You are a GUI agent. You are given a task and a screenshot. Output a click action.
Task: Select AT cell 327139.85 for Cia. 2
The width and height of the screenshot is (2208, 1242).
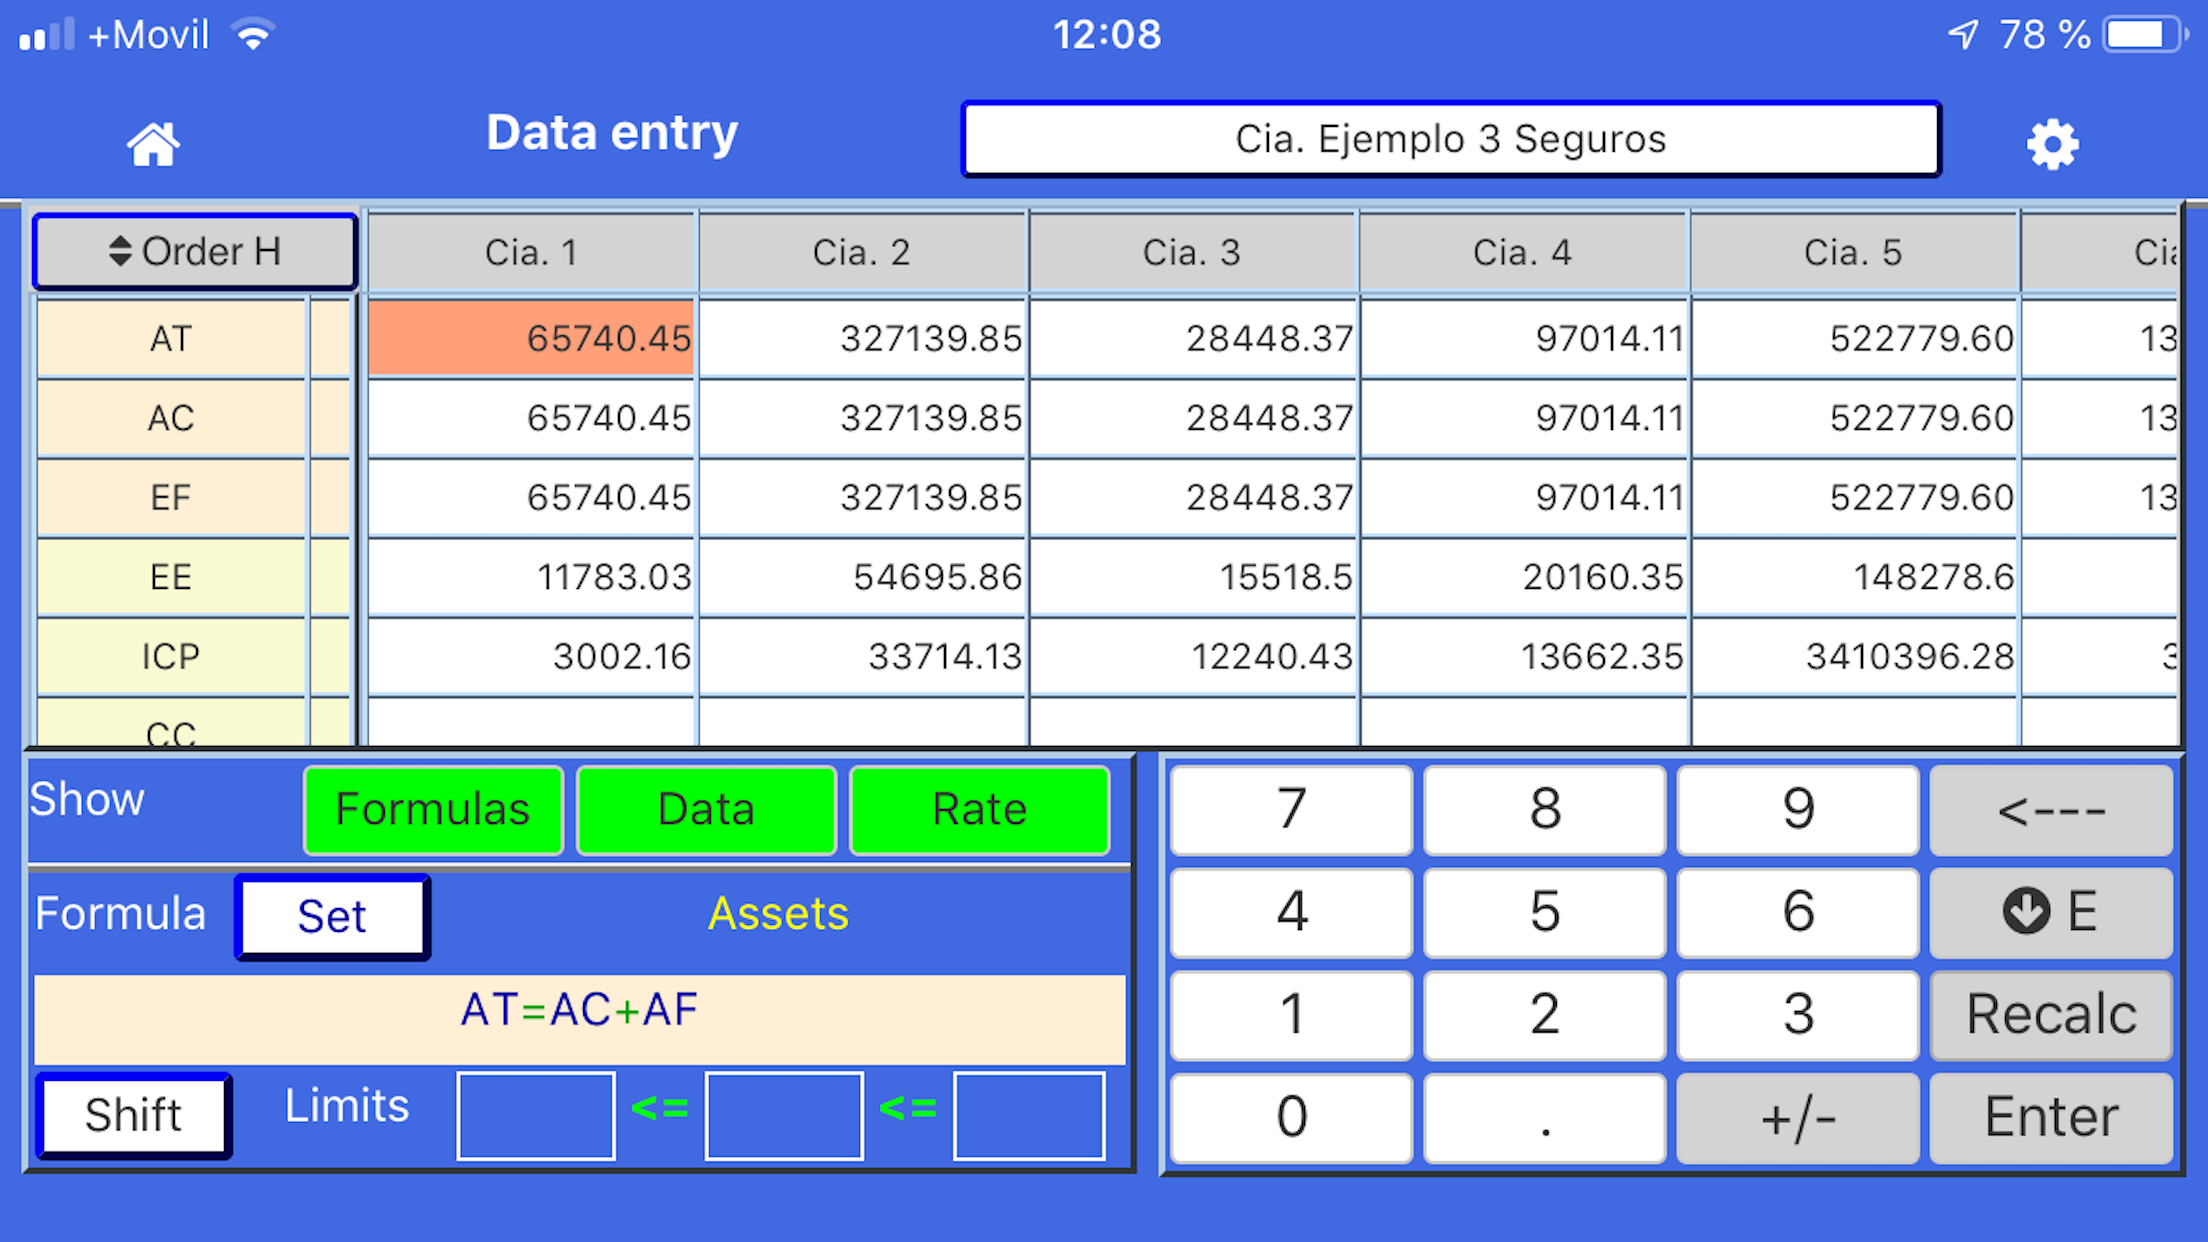click(x=862, y=338)
